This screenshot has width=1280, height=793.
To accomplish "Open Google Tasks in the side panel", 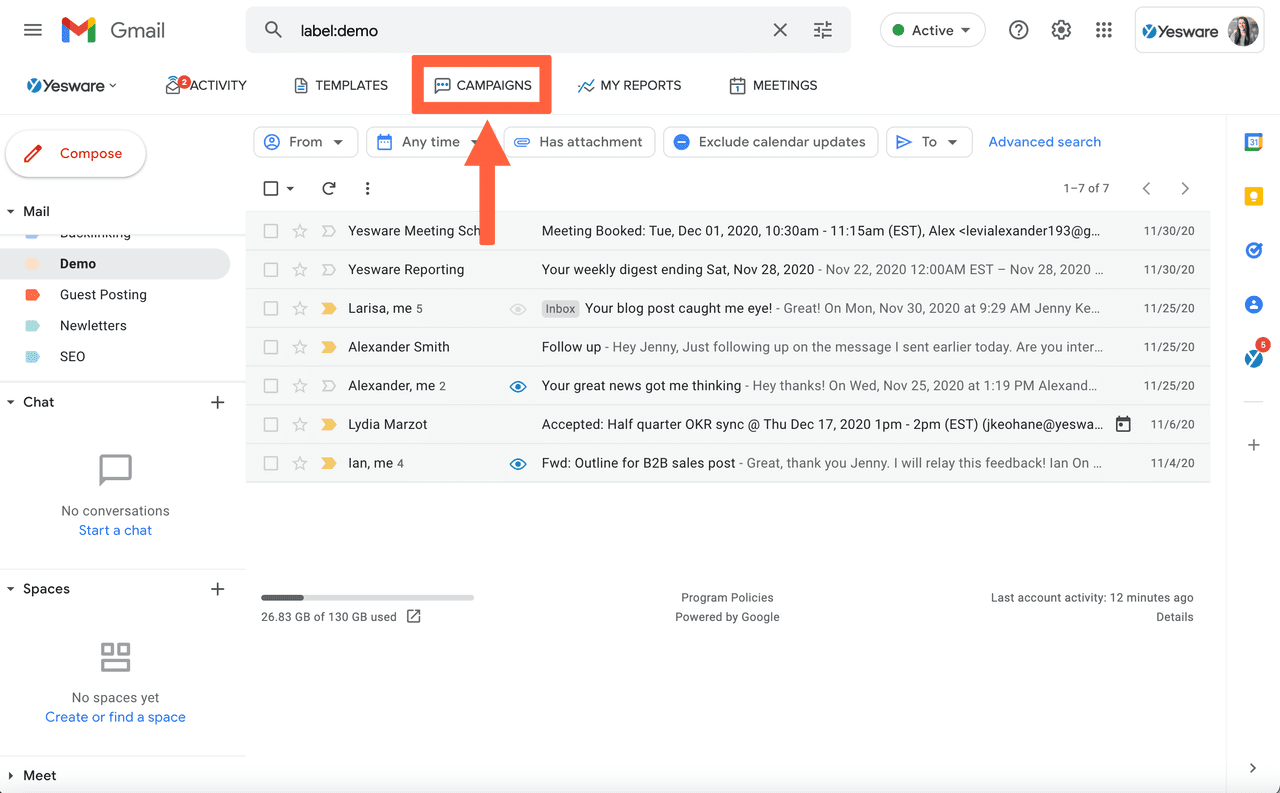I will [x=1253, y=250].
